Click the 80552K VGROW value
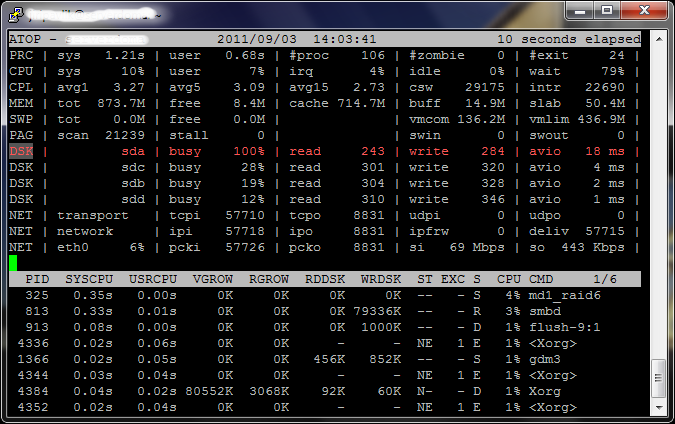 point(209,391)
